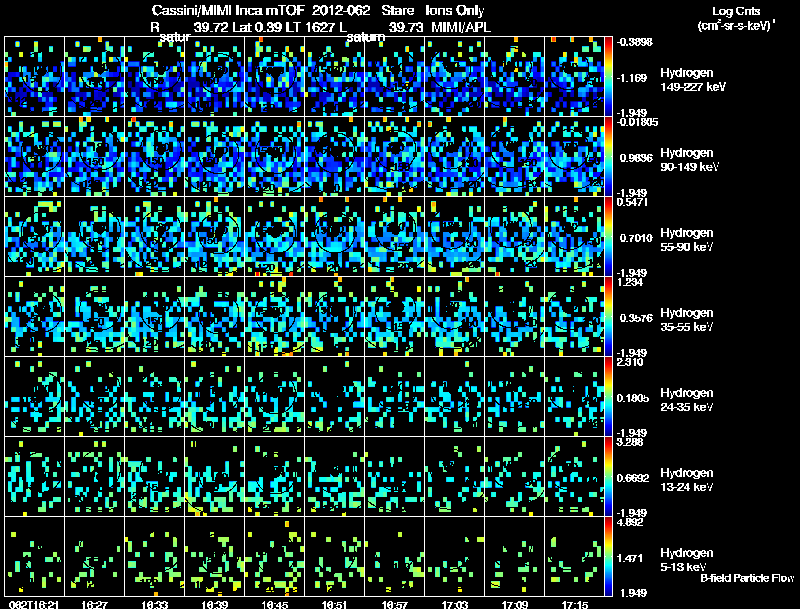Click the Cassini/MIMI Inca mTOF title text
The width and height of the screenshot is (800, 609).
tap(228, 11)
